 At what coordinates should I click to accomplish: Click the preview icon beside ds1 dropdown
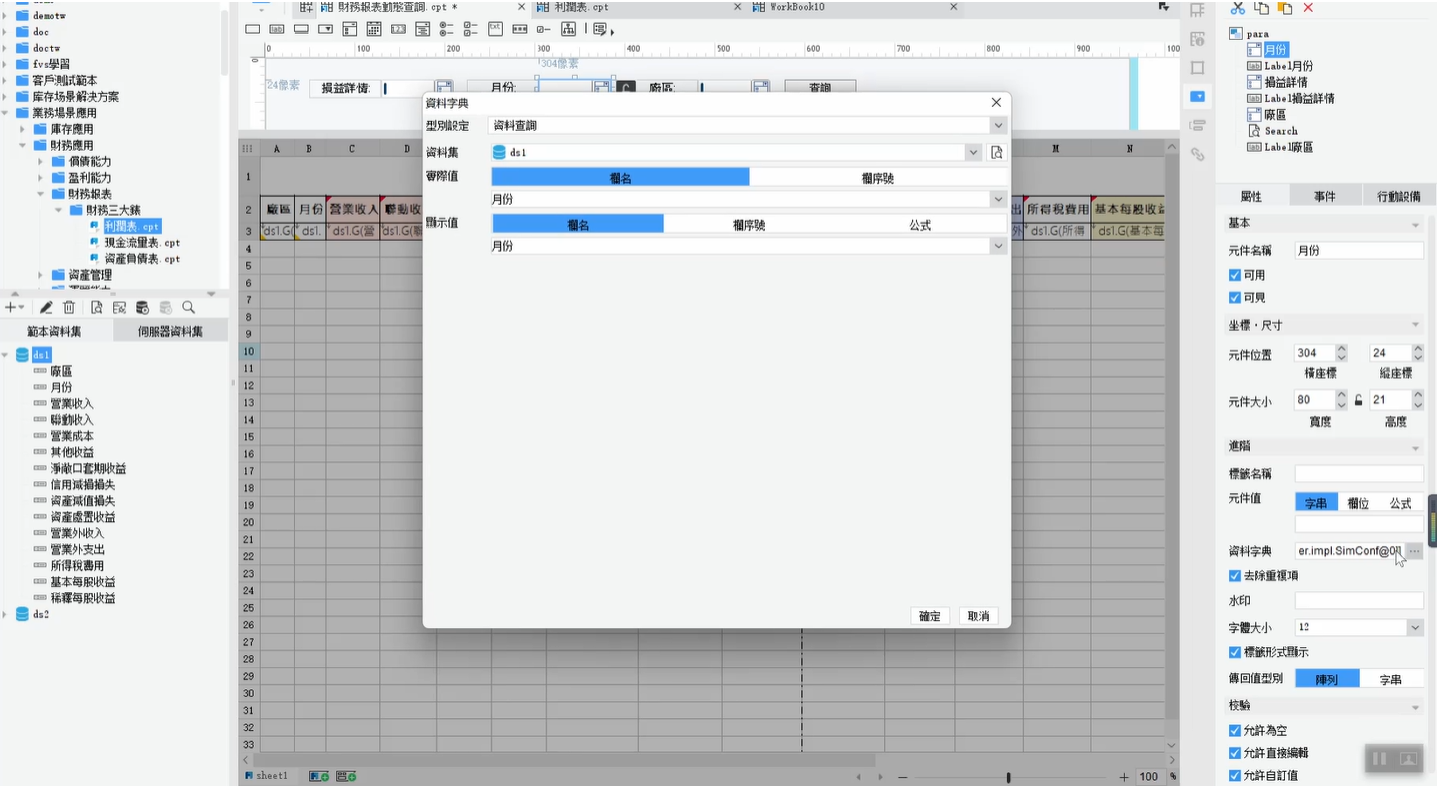pyautogui.click(x=996, y=153)
